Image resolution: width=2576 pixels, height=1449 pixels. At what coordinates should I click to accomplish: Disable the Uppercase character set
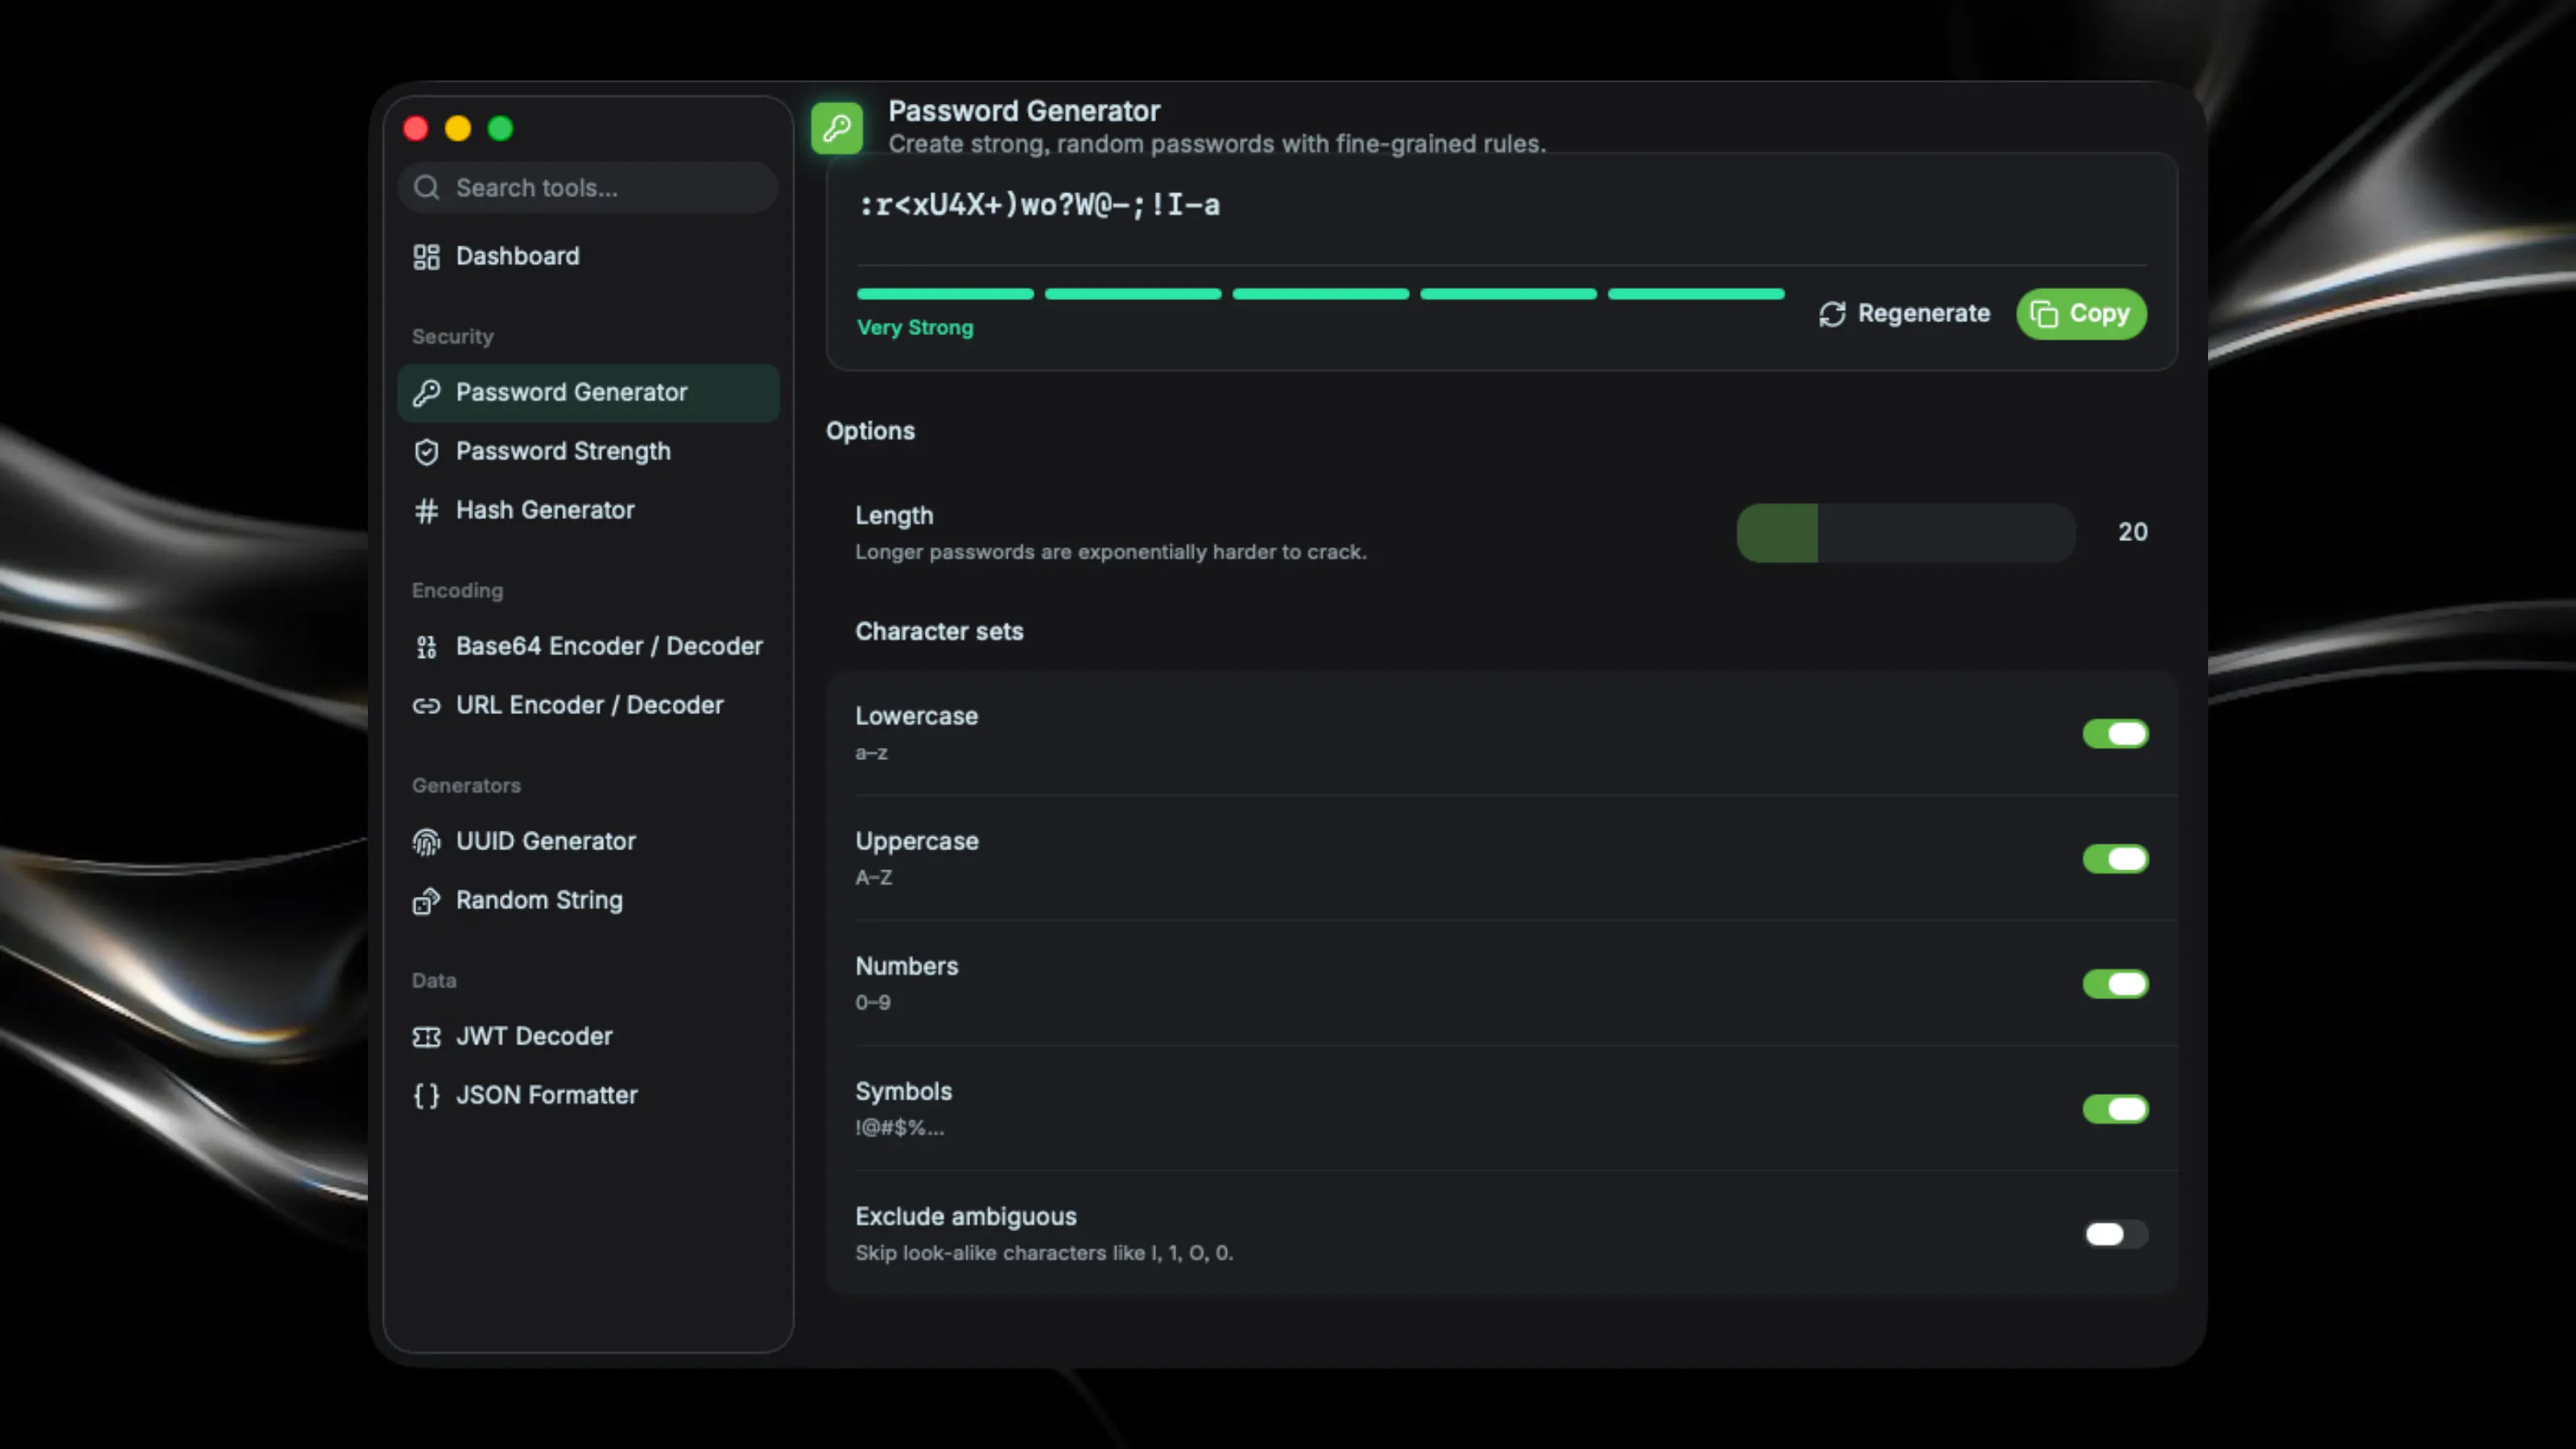click(2115, 859)
